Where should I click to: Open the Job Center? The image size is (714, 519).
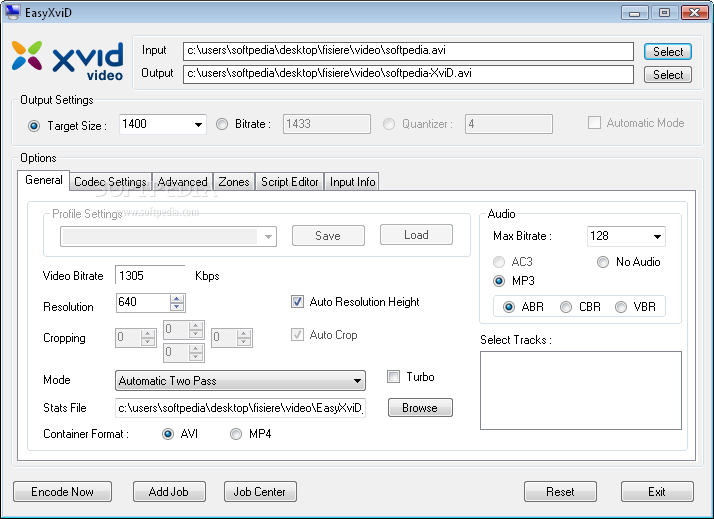coord(260,492)
